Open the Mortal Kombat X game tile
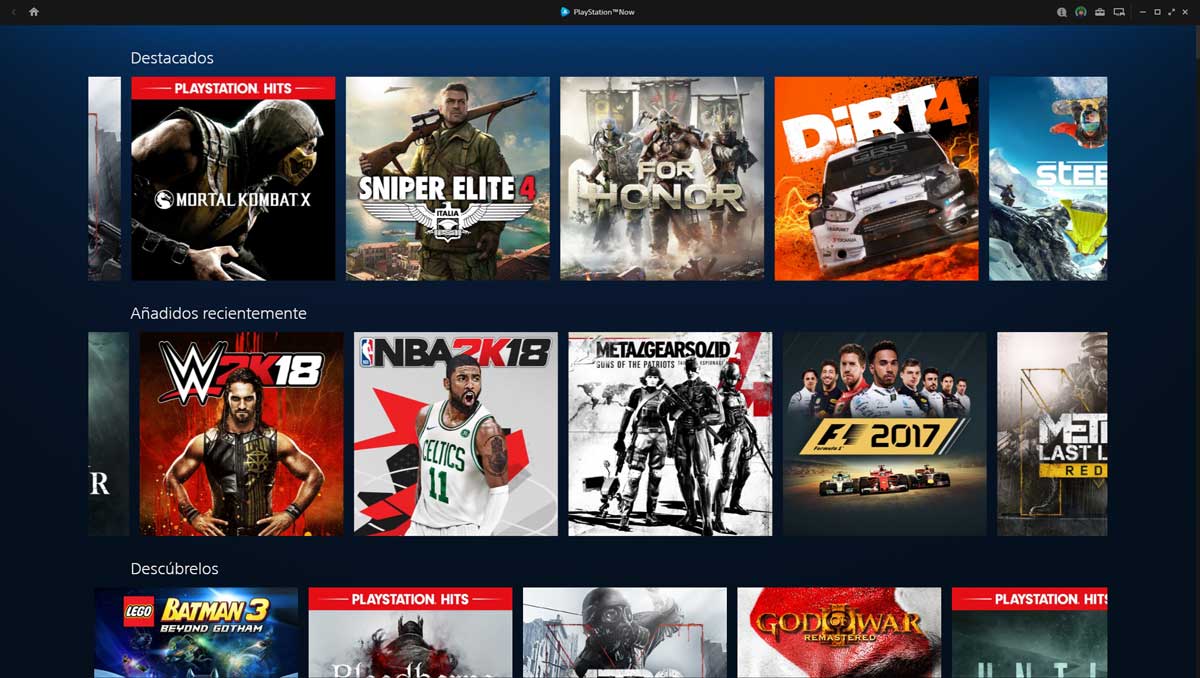Image resolution: width=1200 pixels, height=678 pixels. pyautogui.click(x=233, y=179)
